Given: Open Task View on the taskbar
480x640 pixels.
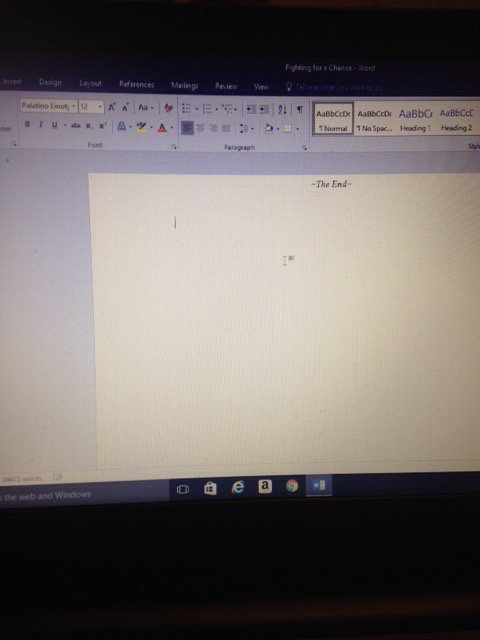Looking at the screenshot, I should [x=182, y=489].
